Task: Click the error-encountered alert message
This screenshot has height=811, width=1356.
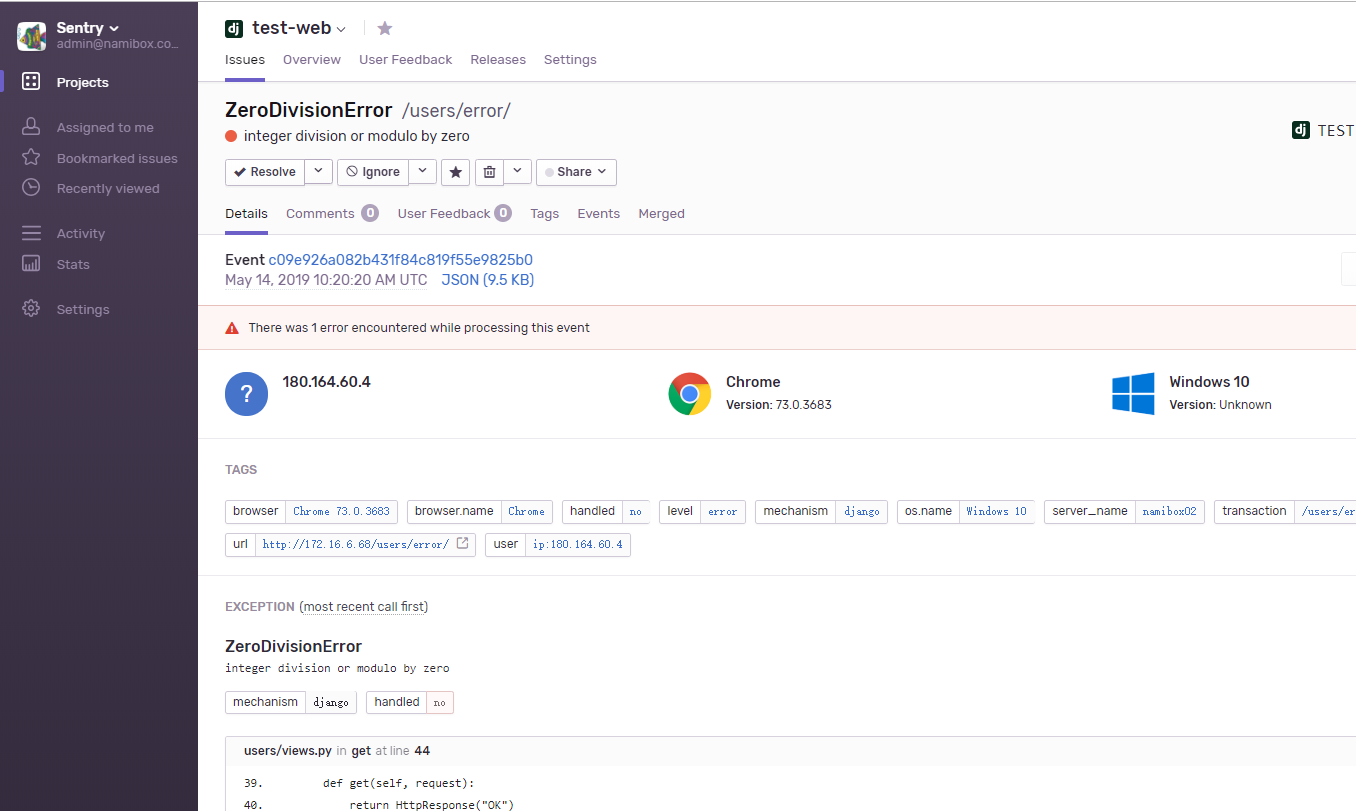Action: click(x=419, y=328)
